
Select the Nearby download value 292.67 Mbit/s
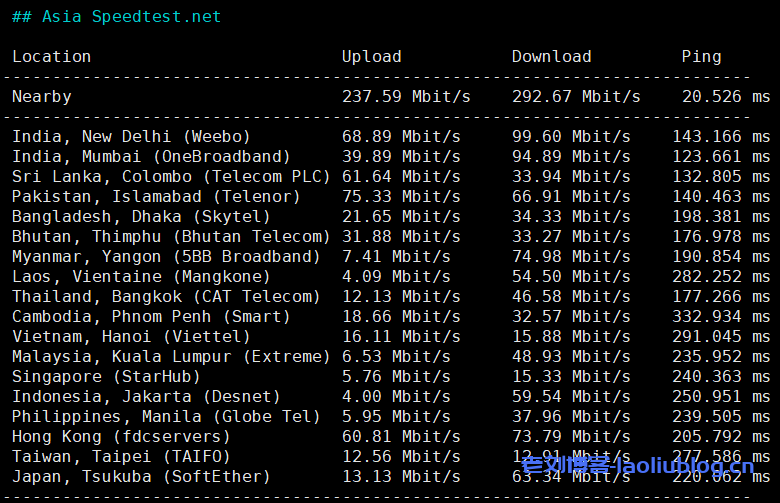576,97
